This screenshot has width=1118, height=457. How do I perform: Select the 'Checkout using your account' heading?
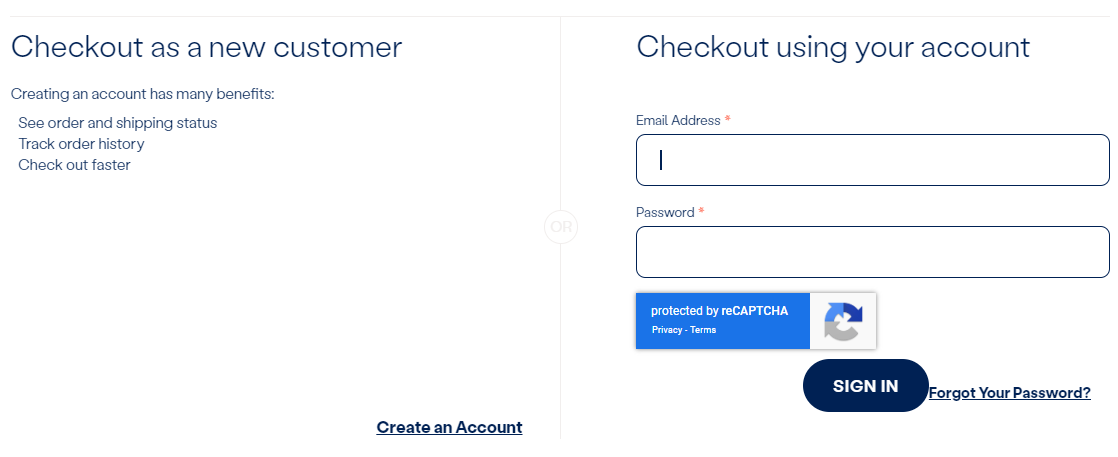833,48
